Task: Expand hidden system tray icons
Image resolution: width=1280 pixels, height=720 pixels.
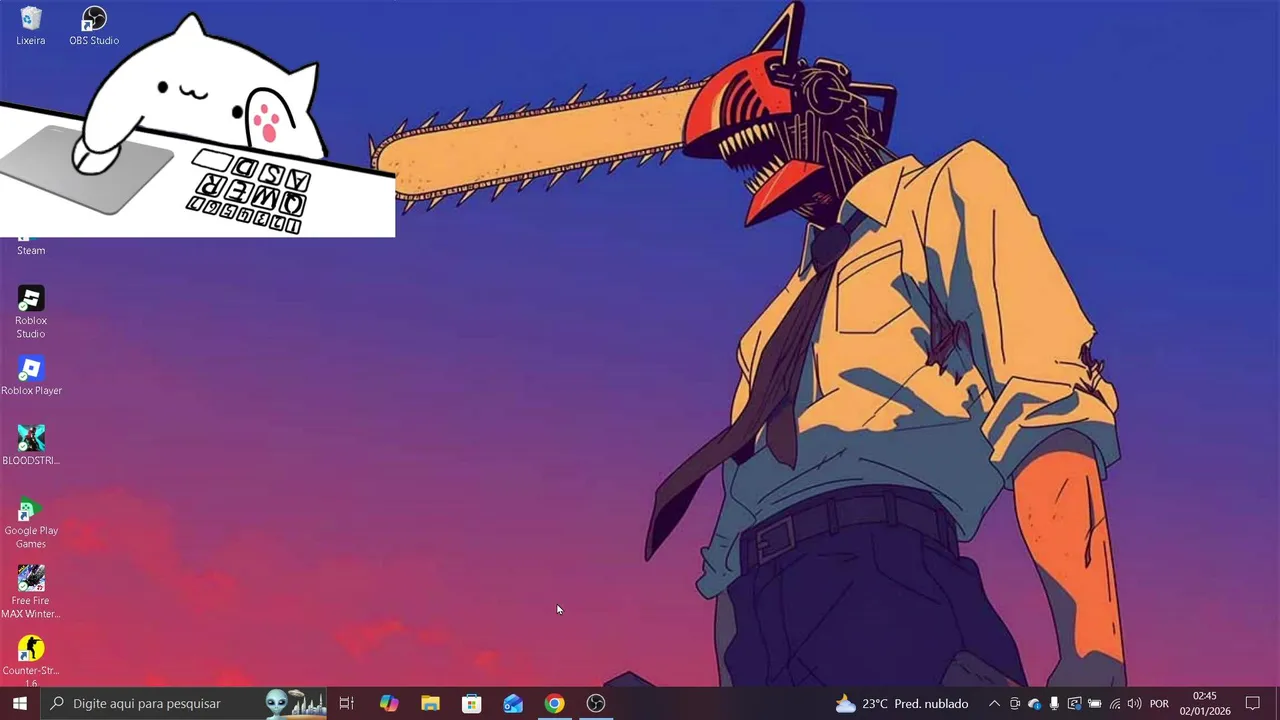Action: click(x=994, y=704)
